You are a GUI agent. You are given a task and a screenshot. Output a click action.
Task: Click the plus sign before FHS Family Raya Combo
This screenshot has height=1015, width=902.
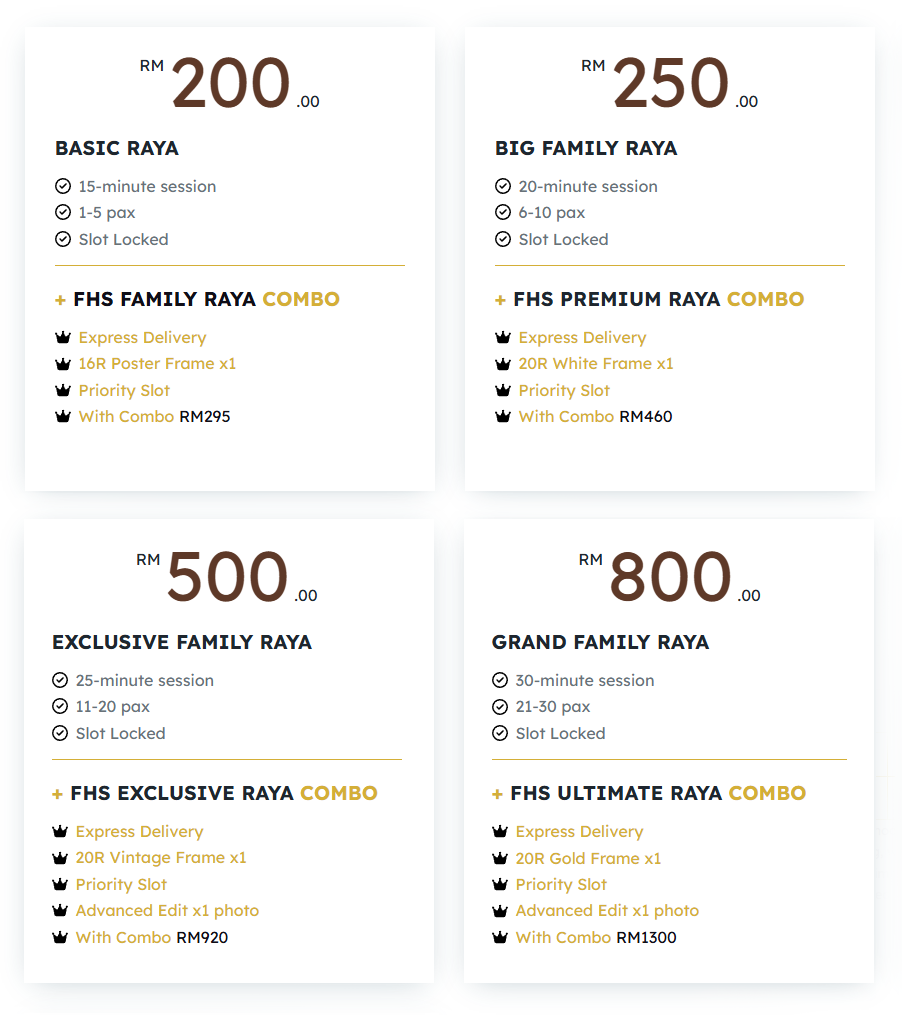click(x=60, y=299)
